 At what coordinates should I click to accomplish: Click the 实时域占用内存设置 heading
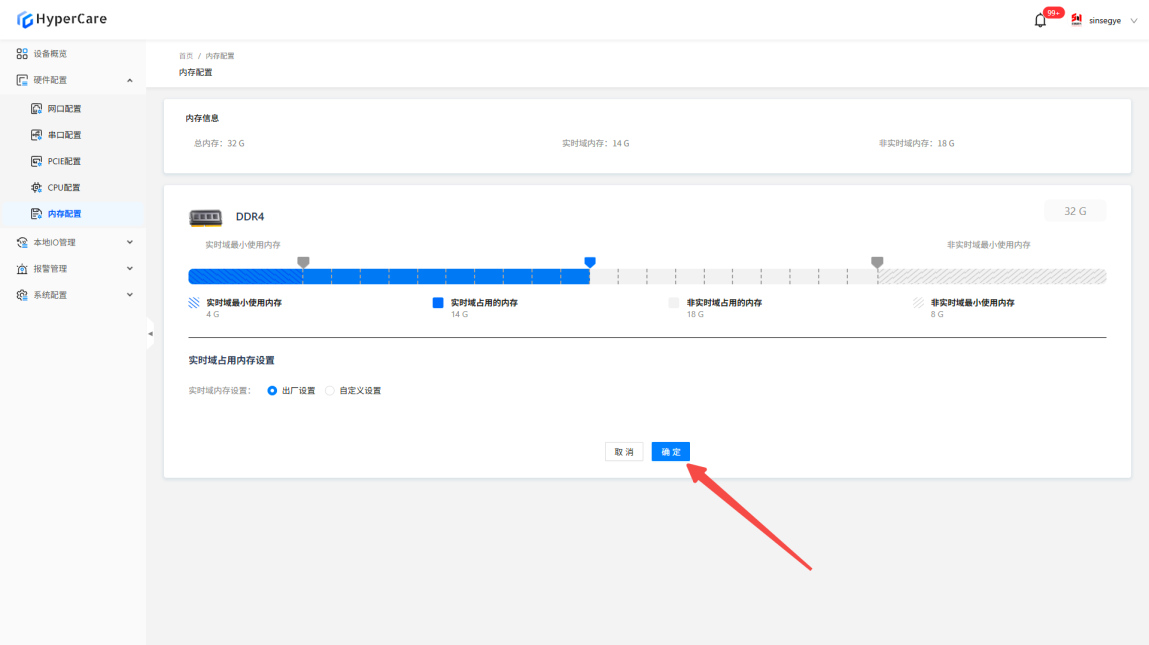(232, 361)
